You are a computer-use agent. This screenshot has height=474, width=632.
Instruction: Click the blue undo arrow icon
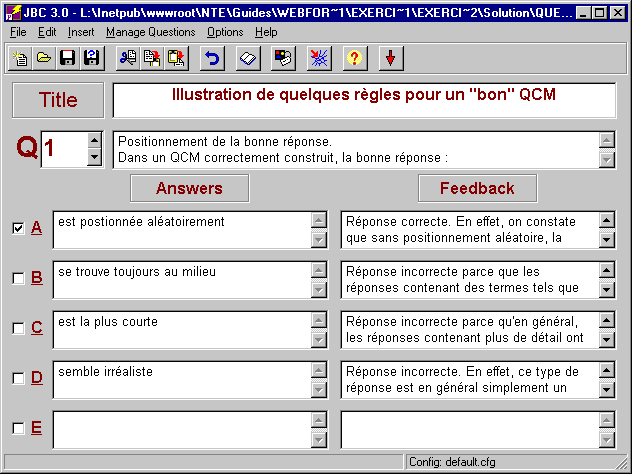point(211,58)
